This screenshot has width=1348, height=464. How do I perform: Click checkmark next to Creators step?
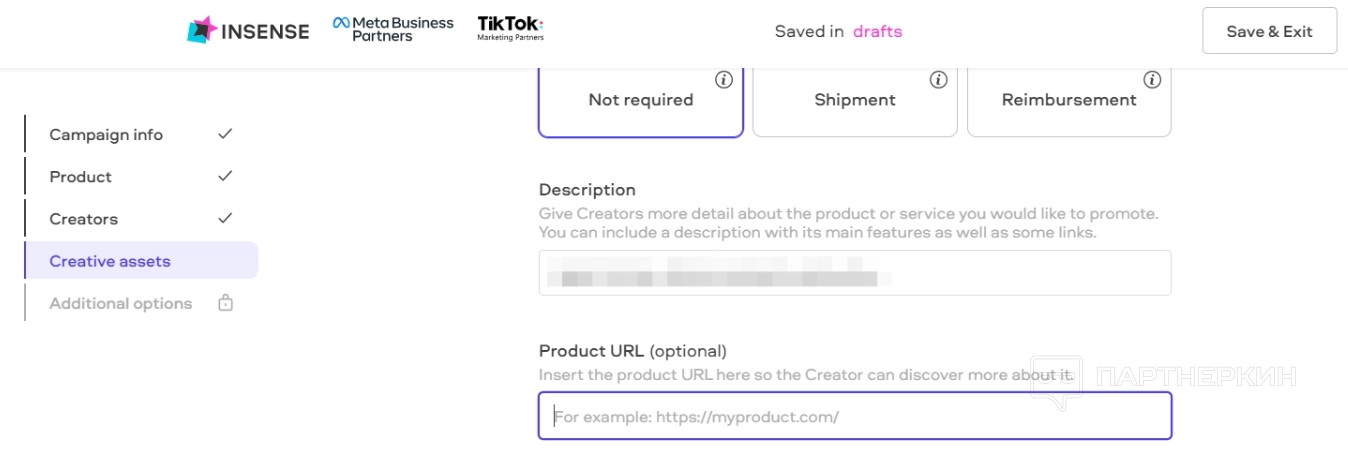(225, 218)
